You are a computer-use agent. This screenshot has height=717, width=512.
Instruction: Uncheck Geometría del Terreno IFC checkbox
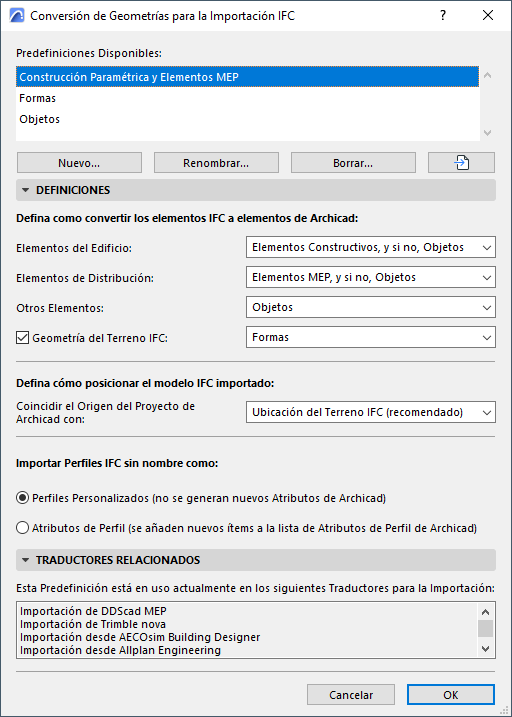(x=22, y=338)
